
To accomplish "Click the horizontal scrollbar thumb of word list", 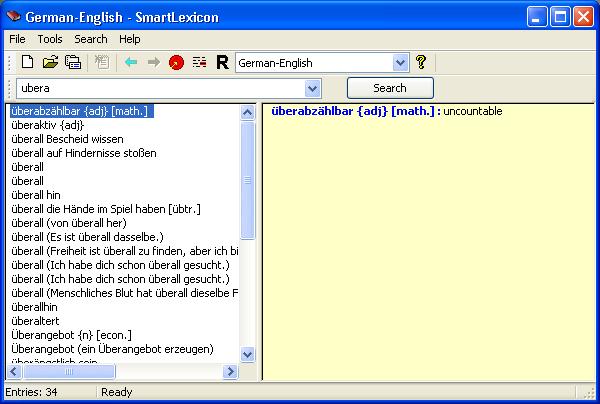I will [69, 371].
